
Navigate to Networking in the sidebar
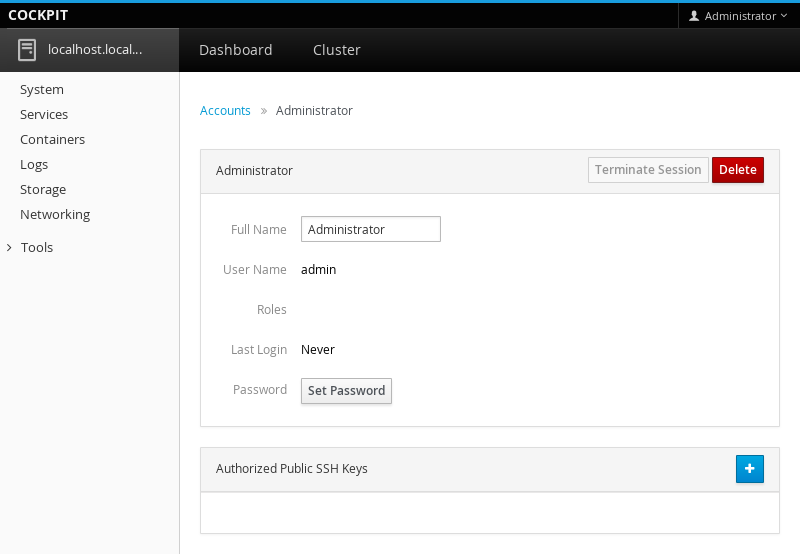pos(55,214)
